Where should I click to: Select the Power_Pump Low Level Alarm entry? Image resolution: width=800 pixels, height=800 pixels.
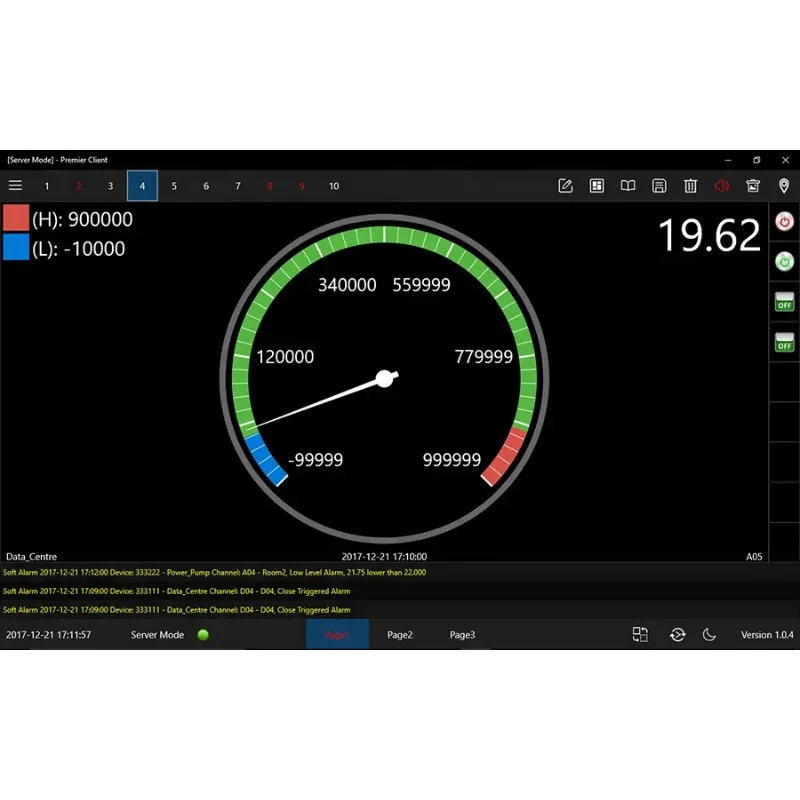point(215,572)
